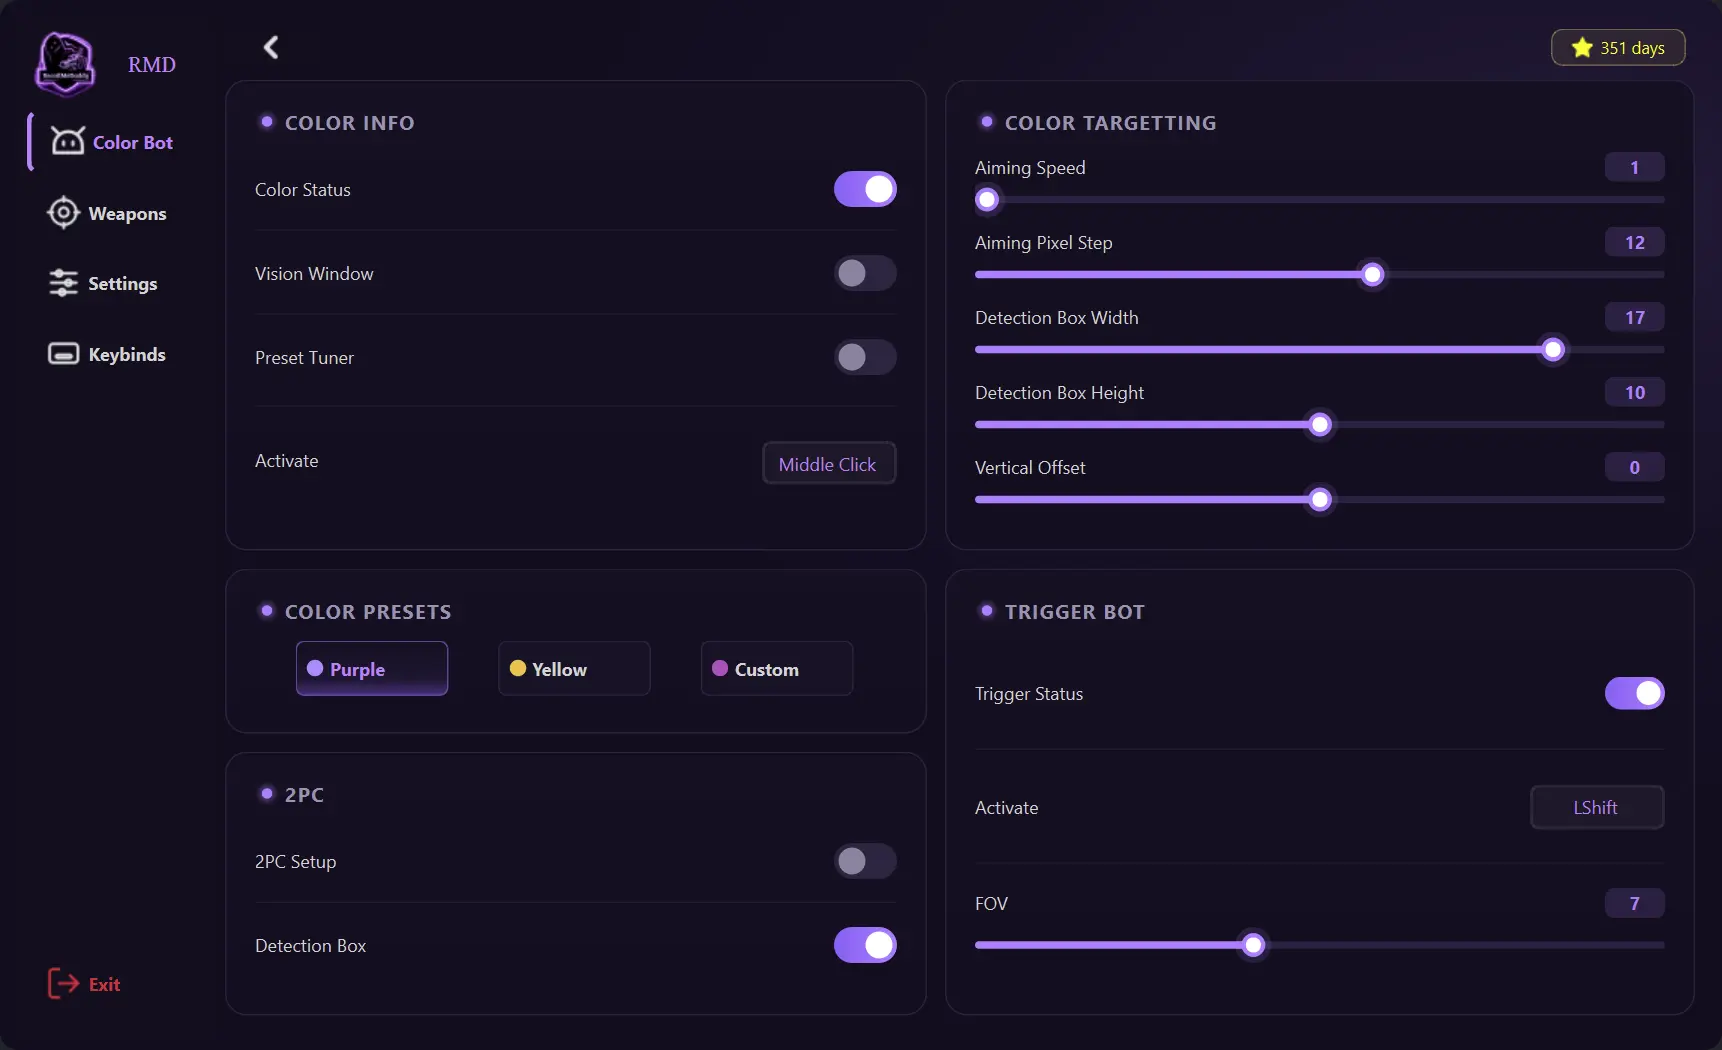Go back using the left chevron arrow

(271, 47)
